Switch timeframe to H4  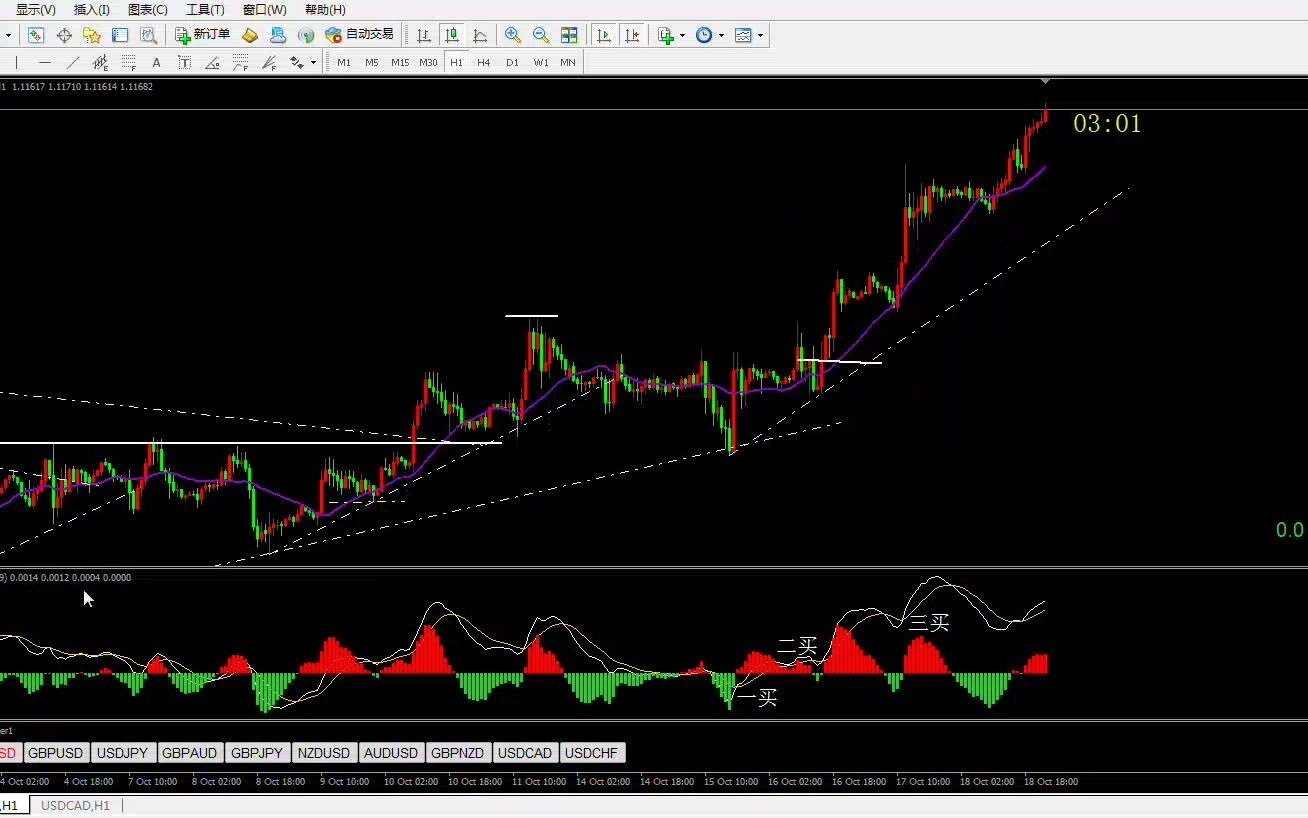click(x=484, y=63)
